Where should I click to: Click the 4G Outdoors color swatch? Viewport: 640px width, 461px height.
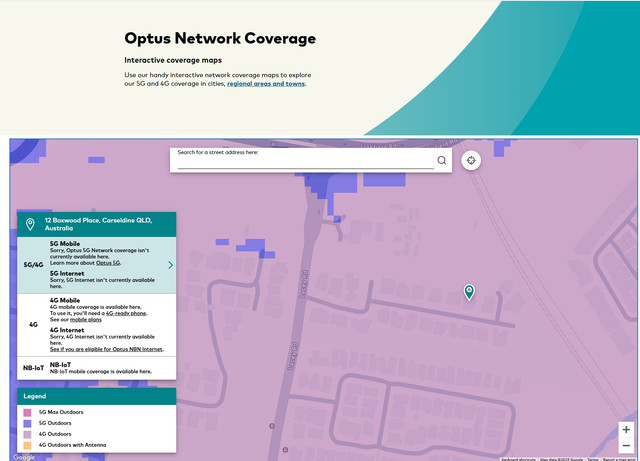27,434
